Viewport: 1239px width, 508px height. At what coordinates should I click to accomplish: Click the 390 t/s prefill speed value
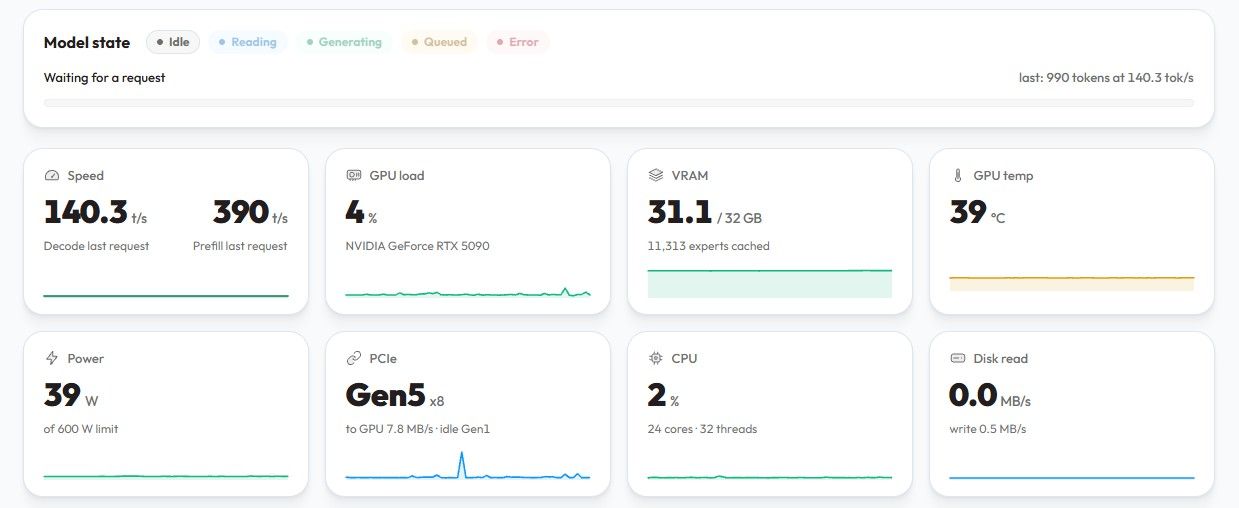[x=250, y=213]
